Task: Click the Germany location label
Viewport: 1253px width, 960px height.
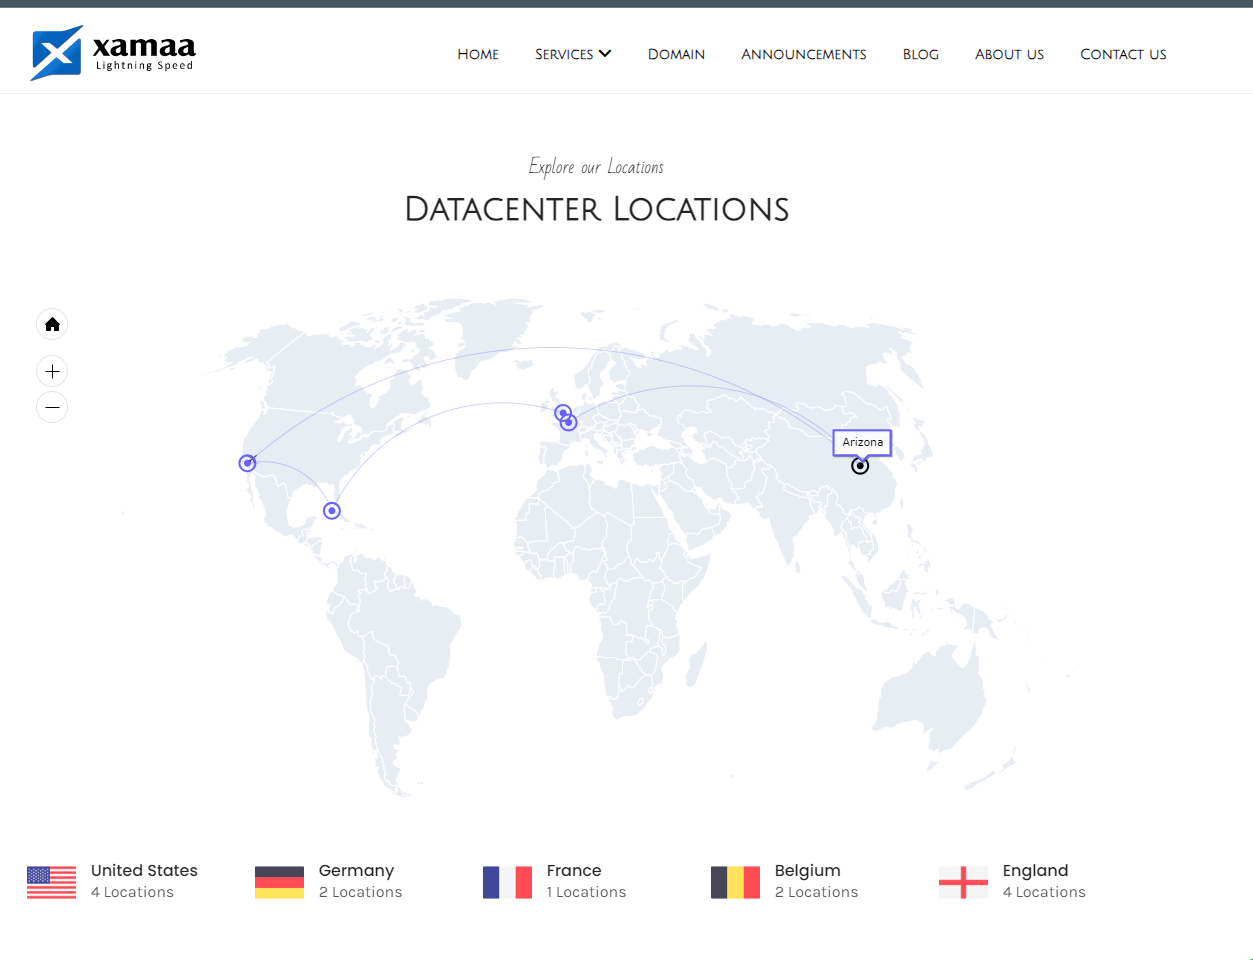Action: 356,871
